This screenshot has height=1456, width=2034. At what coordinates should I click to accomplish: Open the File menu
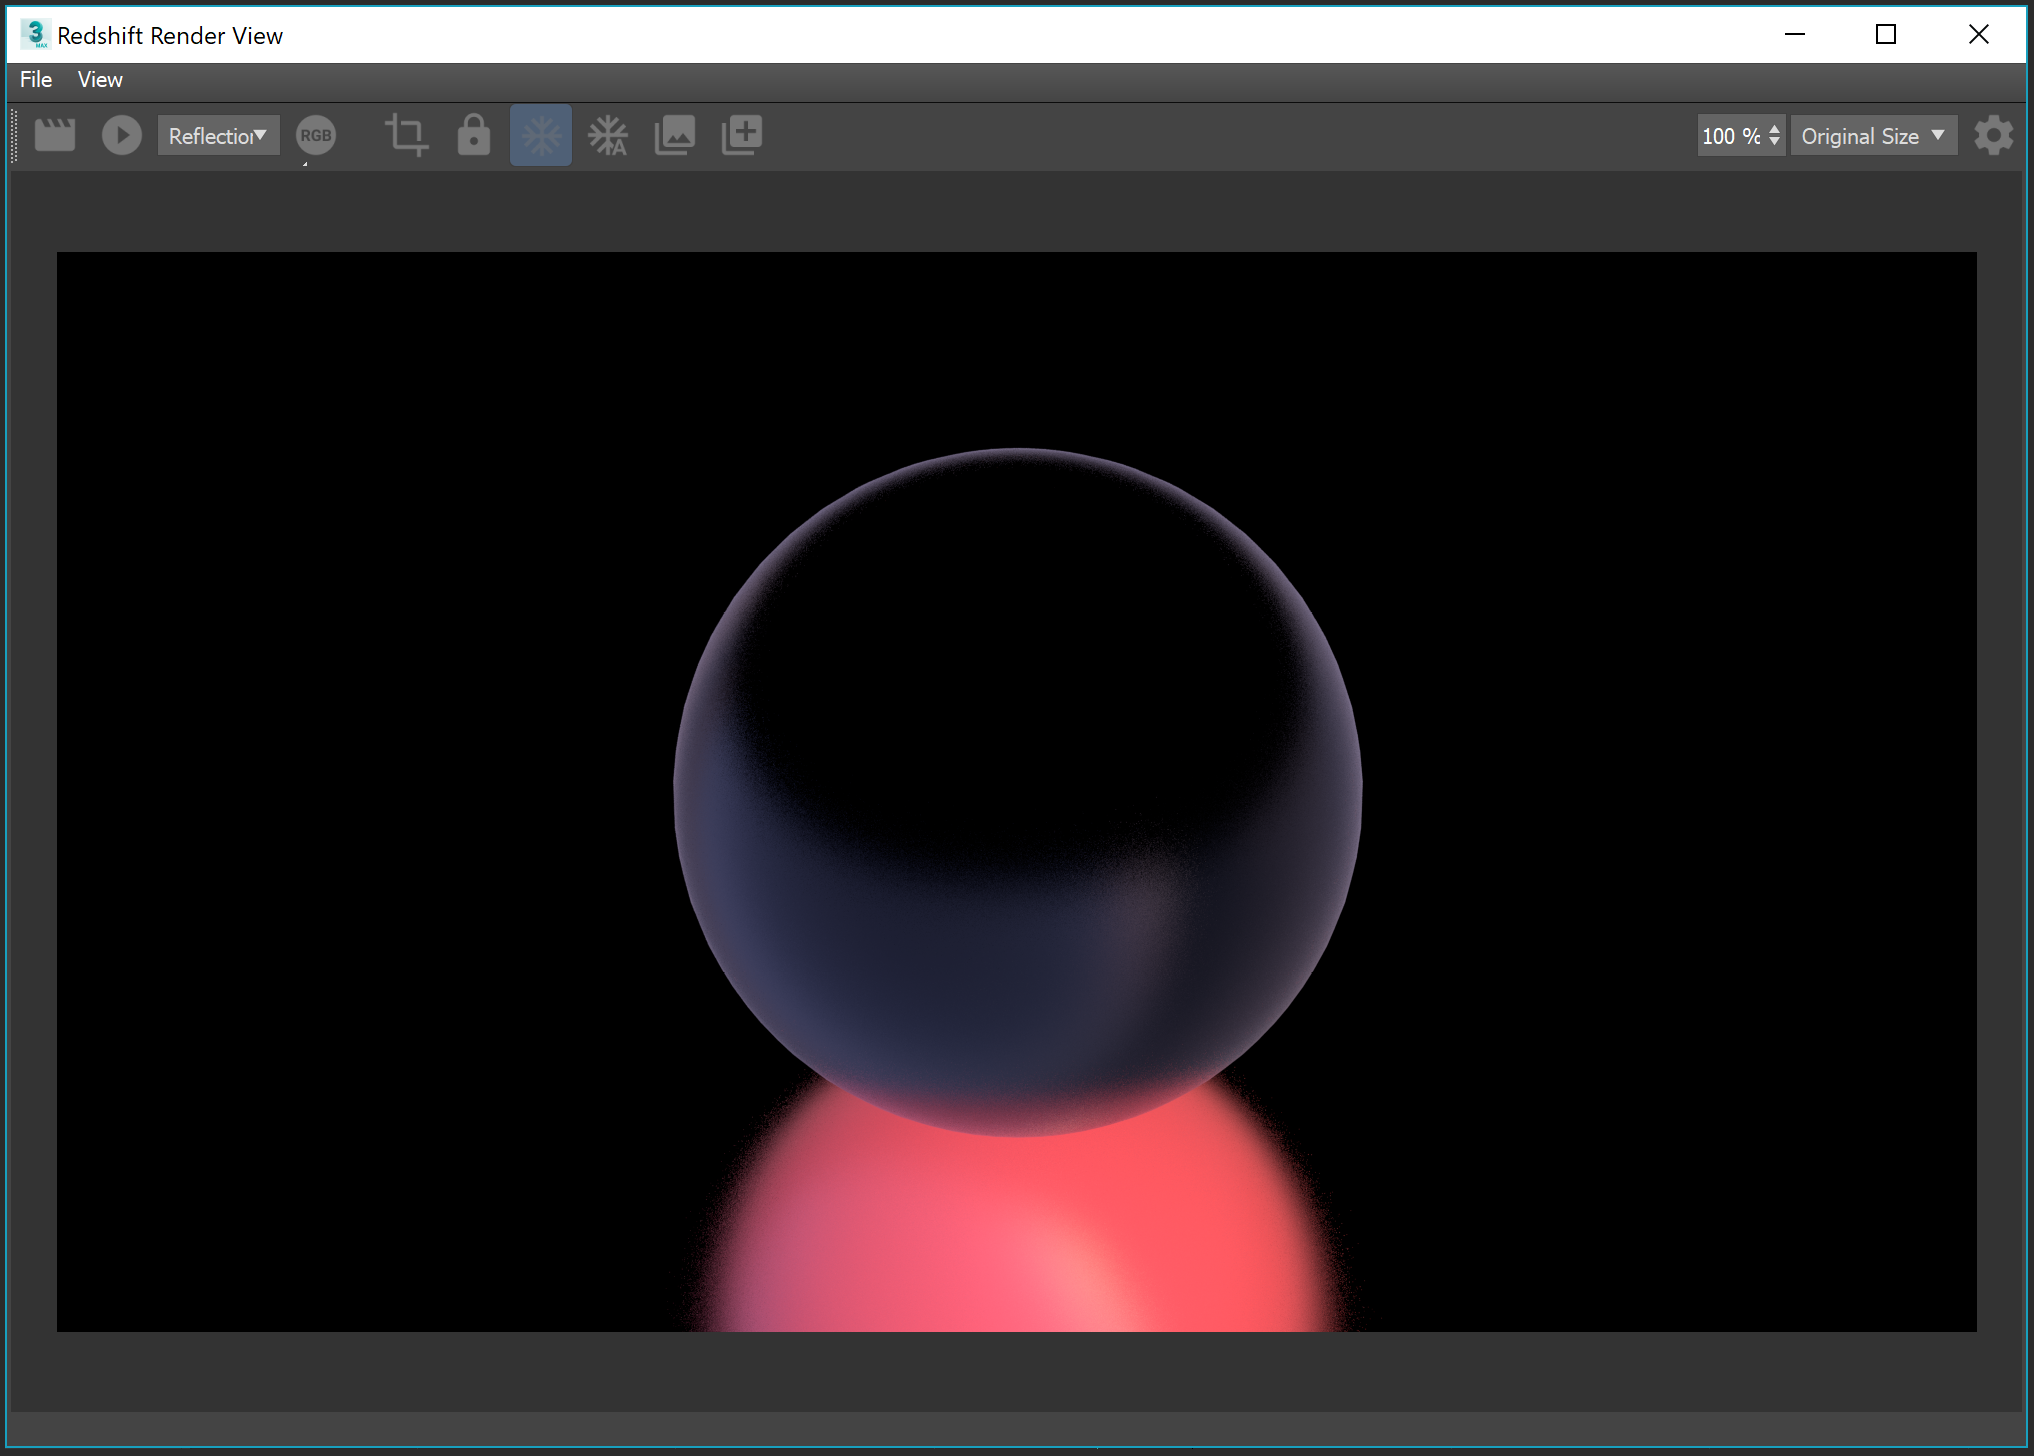(x=36, y=80)
